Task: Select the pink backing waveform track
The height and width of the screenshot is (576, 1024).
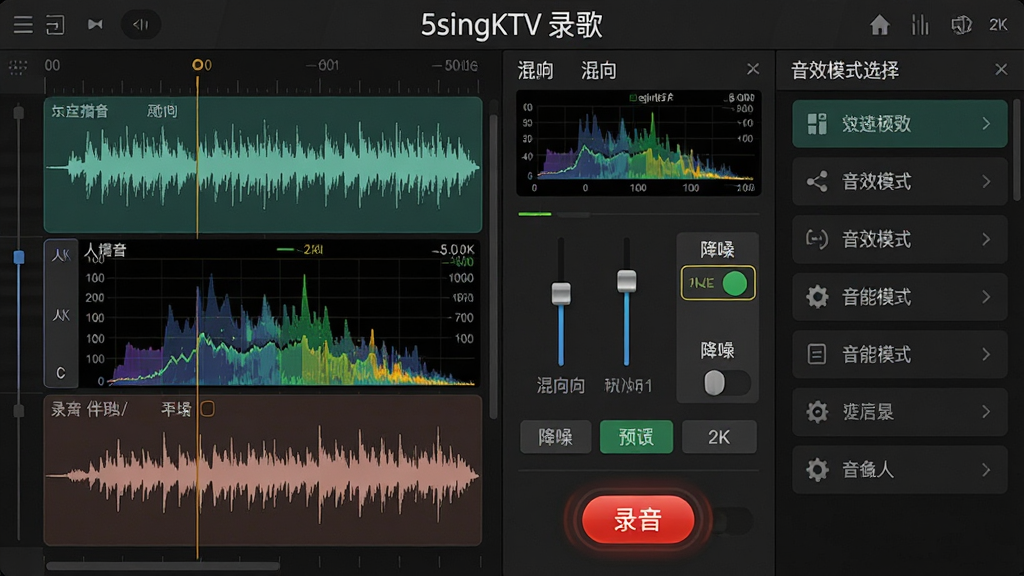Action: pyautogui.click(x=263, y=470)
